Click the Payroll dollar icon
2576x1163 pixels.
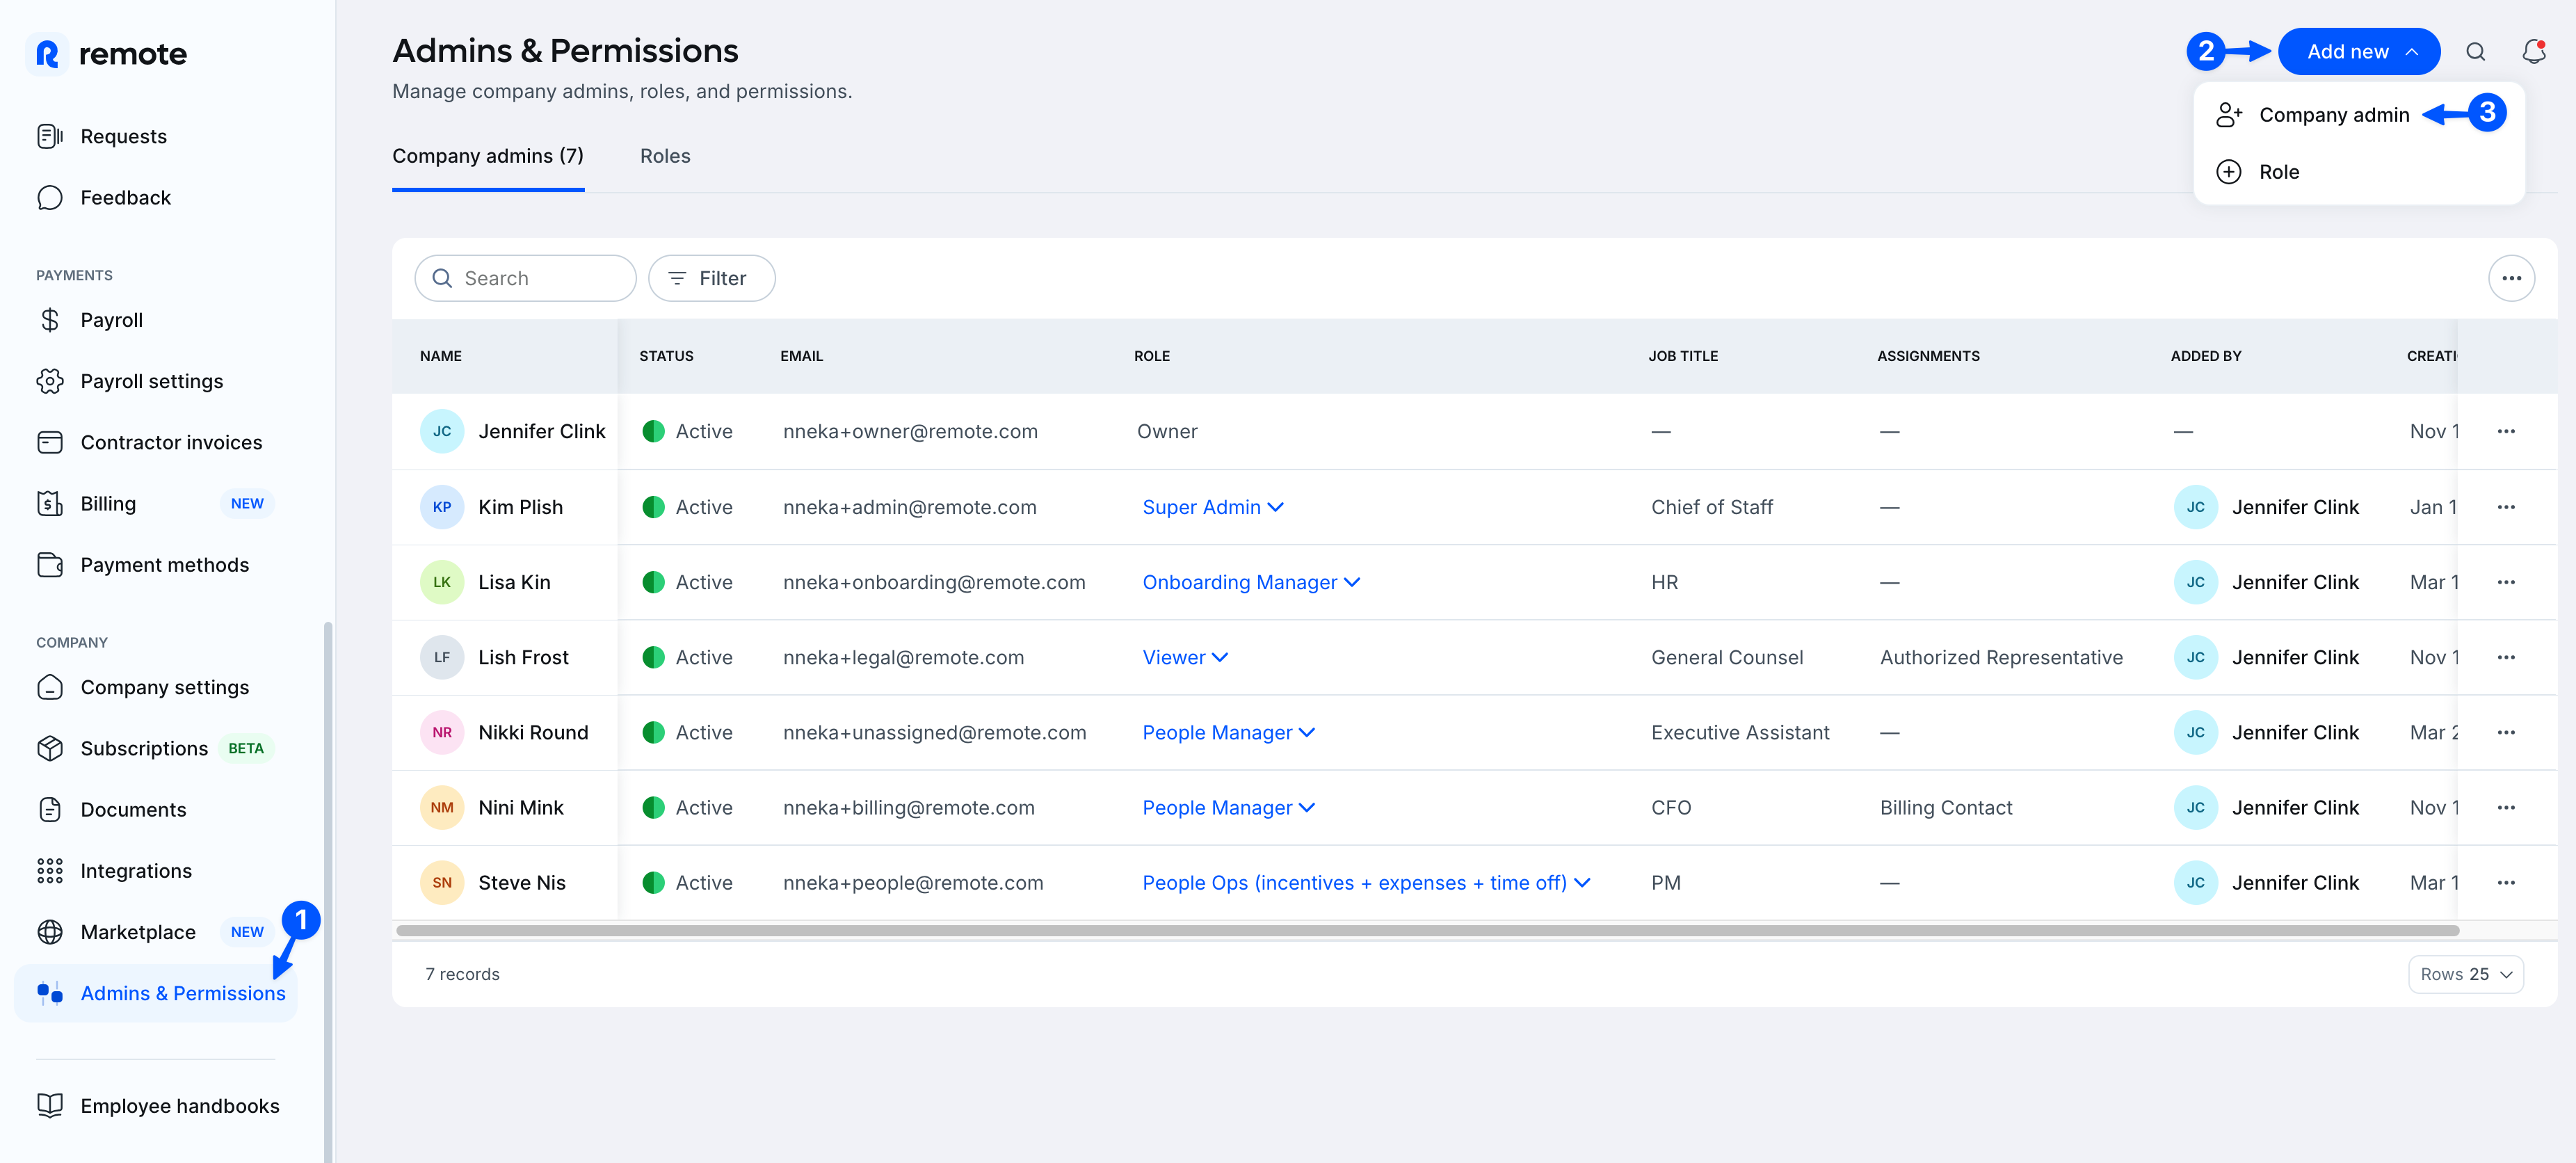(x=50, y=319)
